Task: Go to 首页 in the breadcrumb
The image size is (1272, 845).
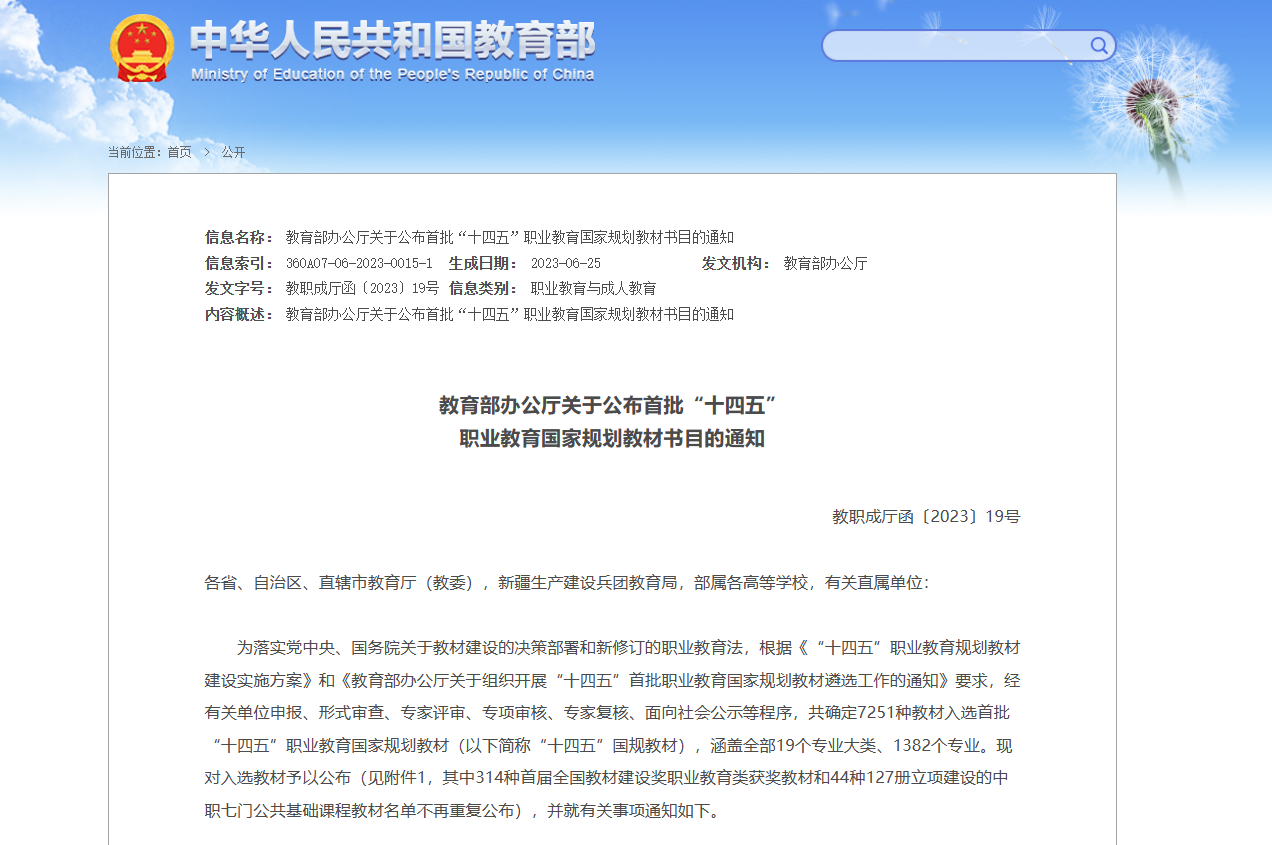Action: pyautogui.click(x=179, y=152)
